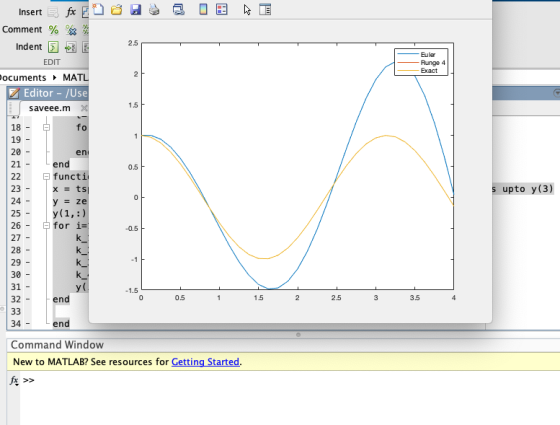Select the Edit Plot arrow tool
The width and height of the screenshot is (560, 425).
click(x=247, y=10)
